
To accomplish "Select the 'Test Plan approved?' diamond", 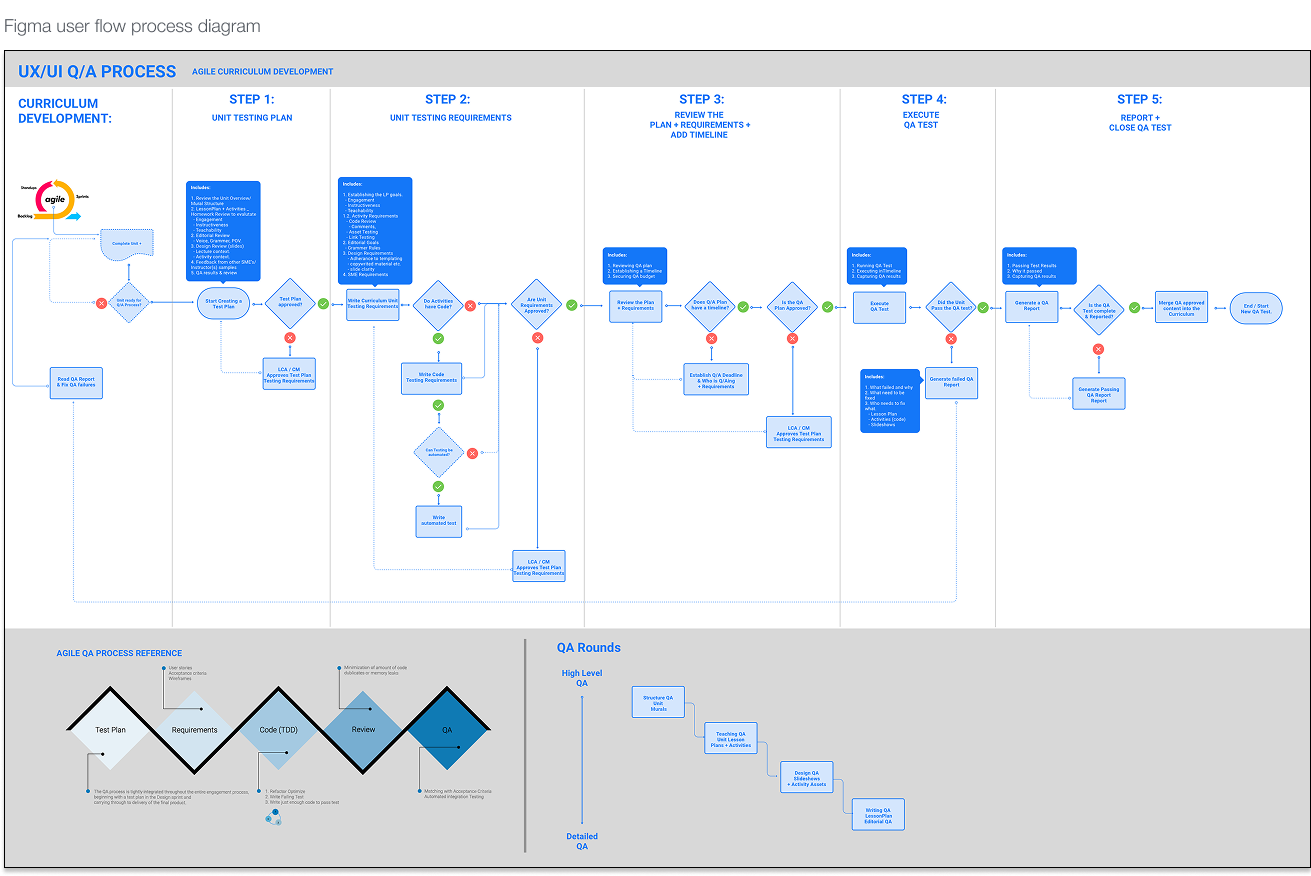I will click(290, 303).
